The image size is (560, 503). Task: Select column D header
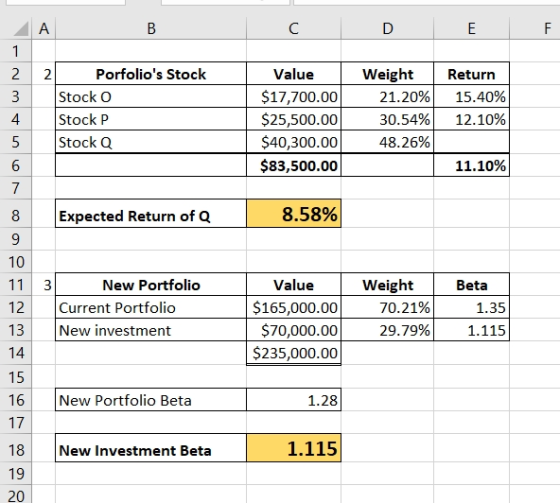point(388,28)
